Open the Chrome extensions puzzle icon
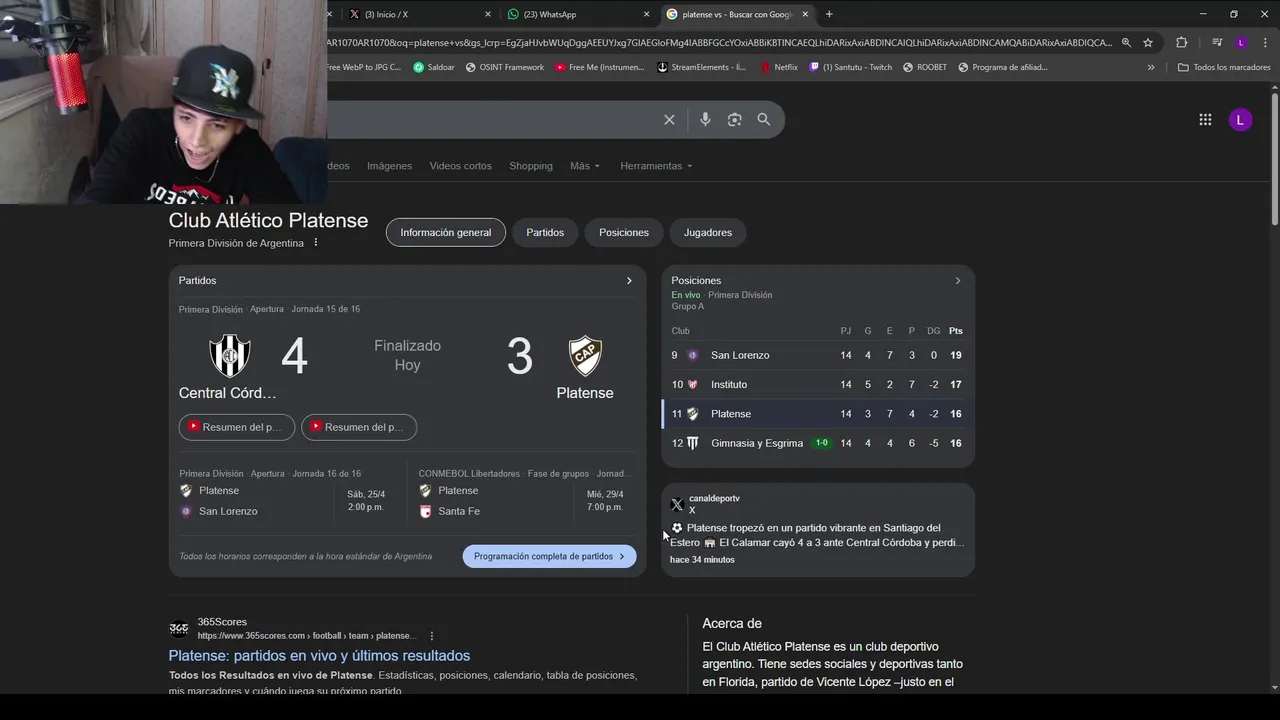 coord(1181,42)
